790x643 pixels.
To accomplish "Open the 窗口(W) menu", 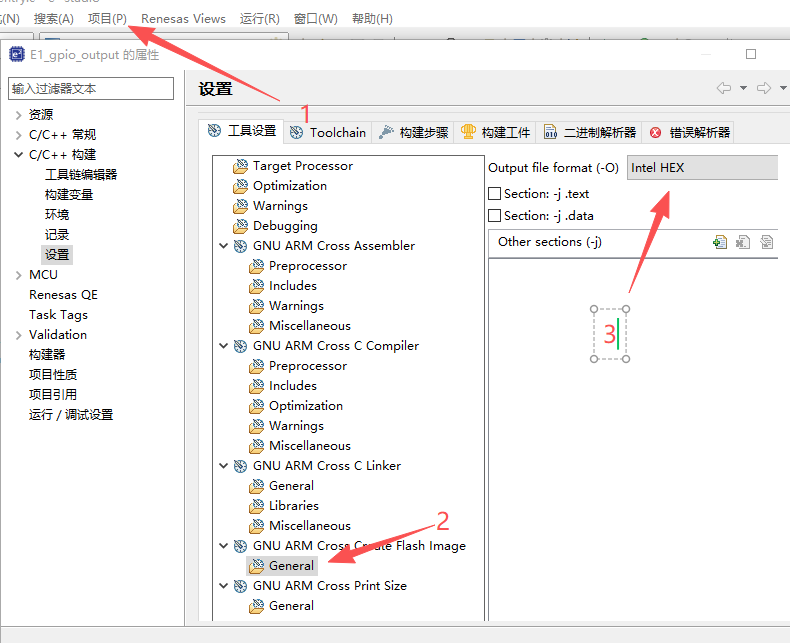I will pyautogui.click(x=315, y=19).
